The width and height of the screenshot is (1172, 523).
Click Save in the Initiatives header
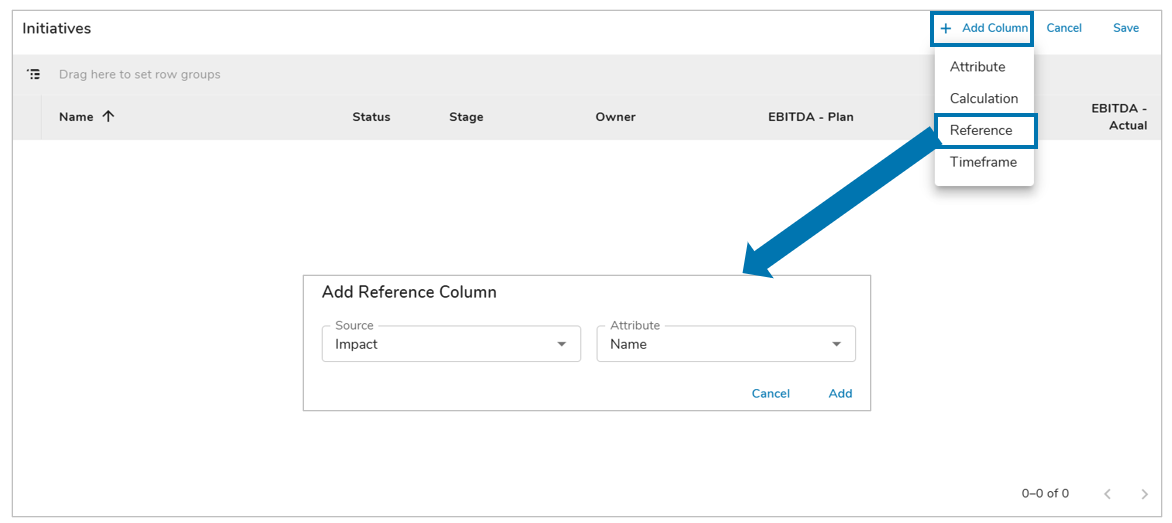click(1125, 28)
